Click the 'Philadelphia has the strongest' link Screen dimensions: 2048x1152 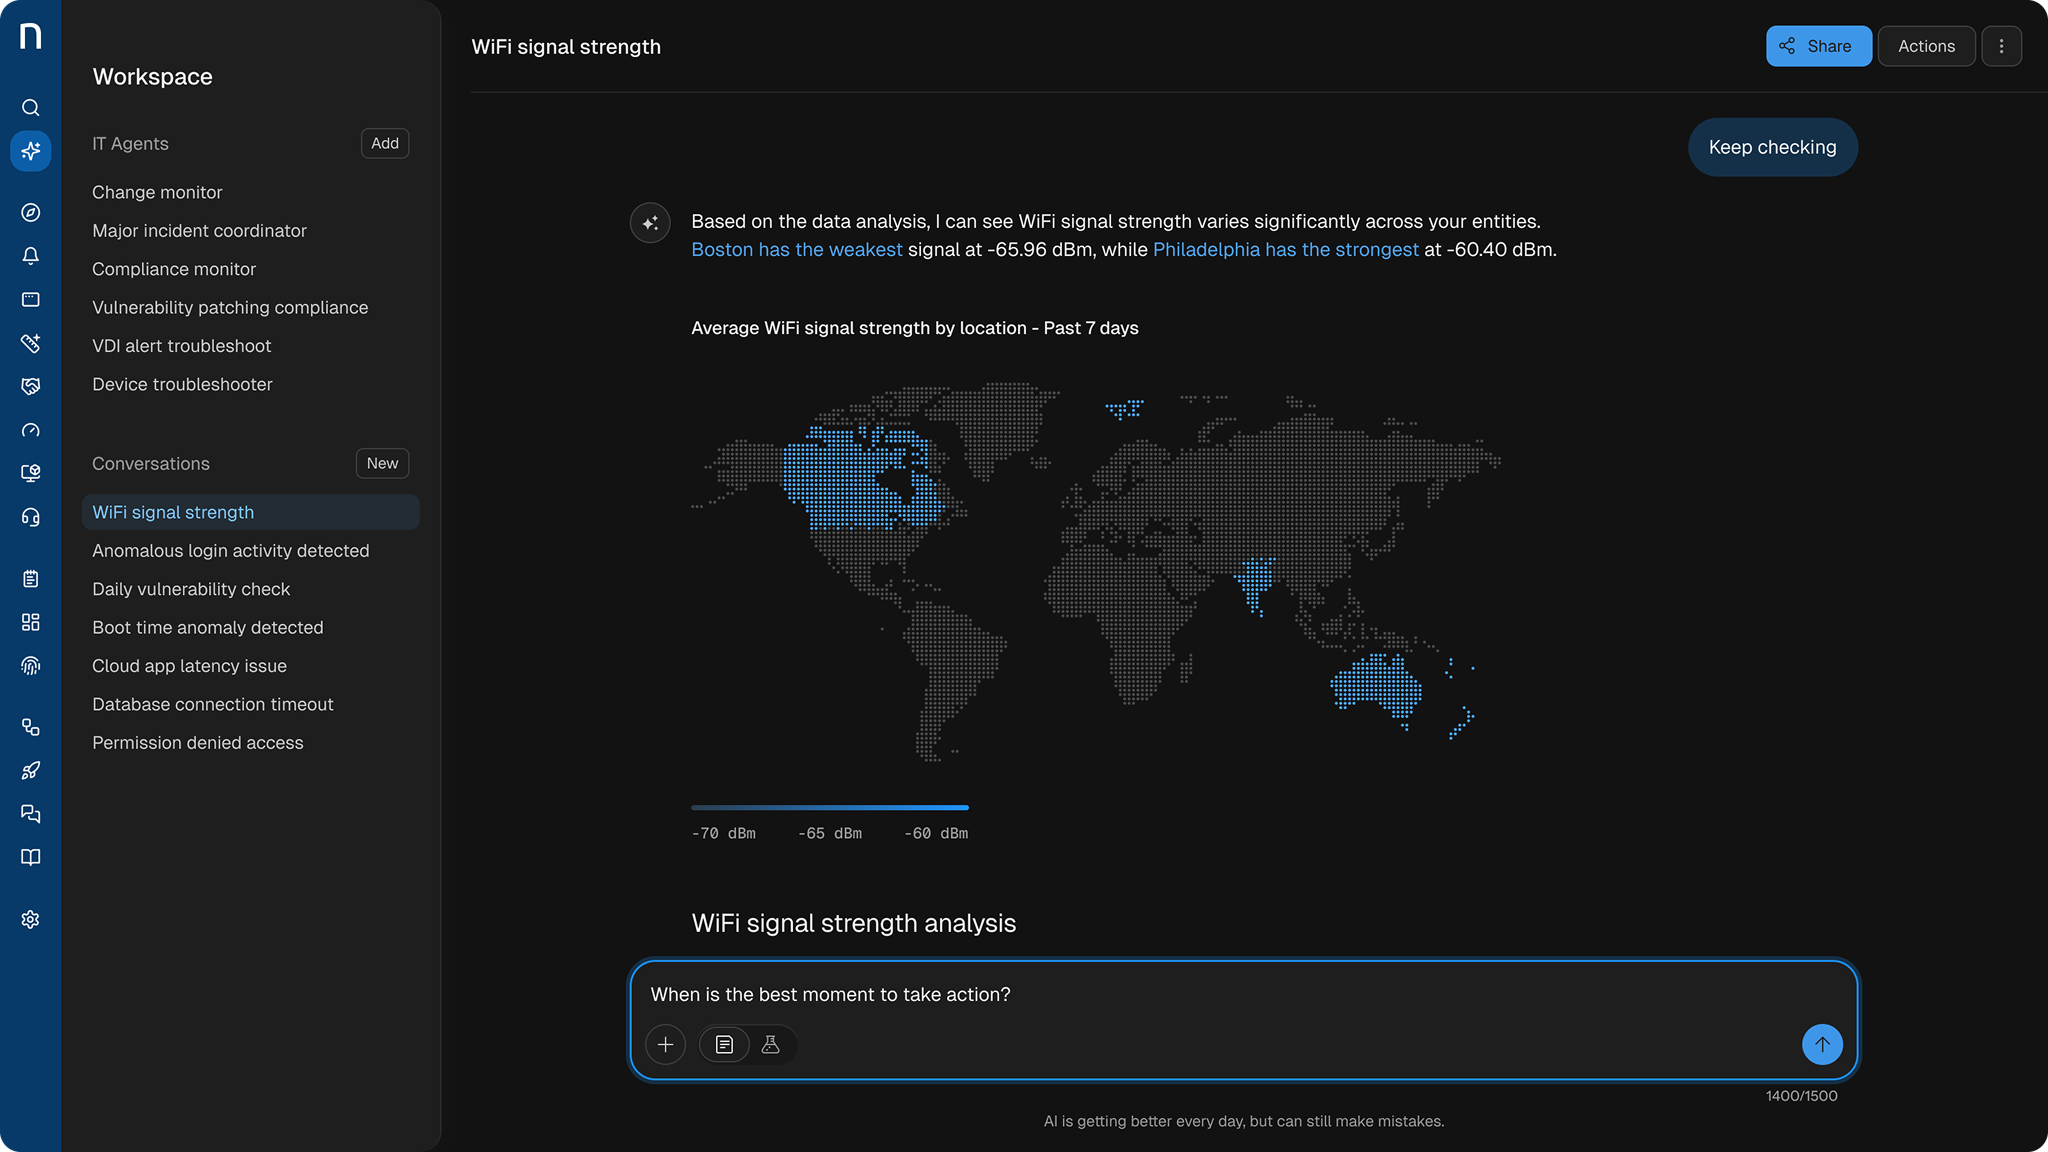1286,250
